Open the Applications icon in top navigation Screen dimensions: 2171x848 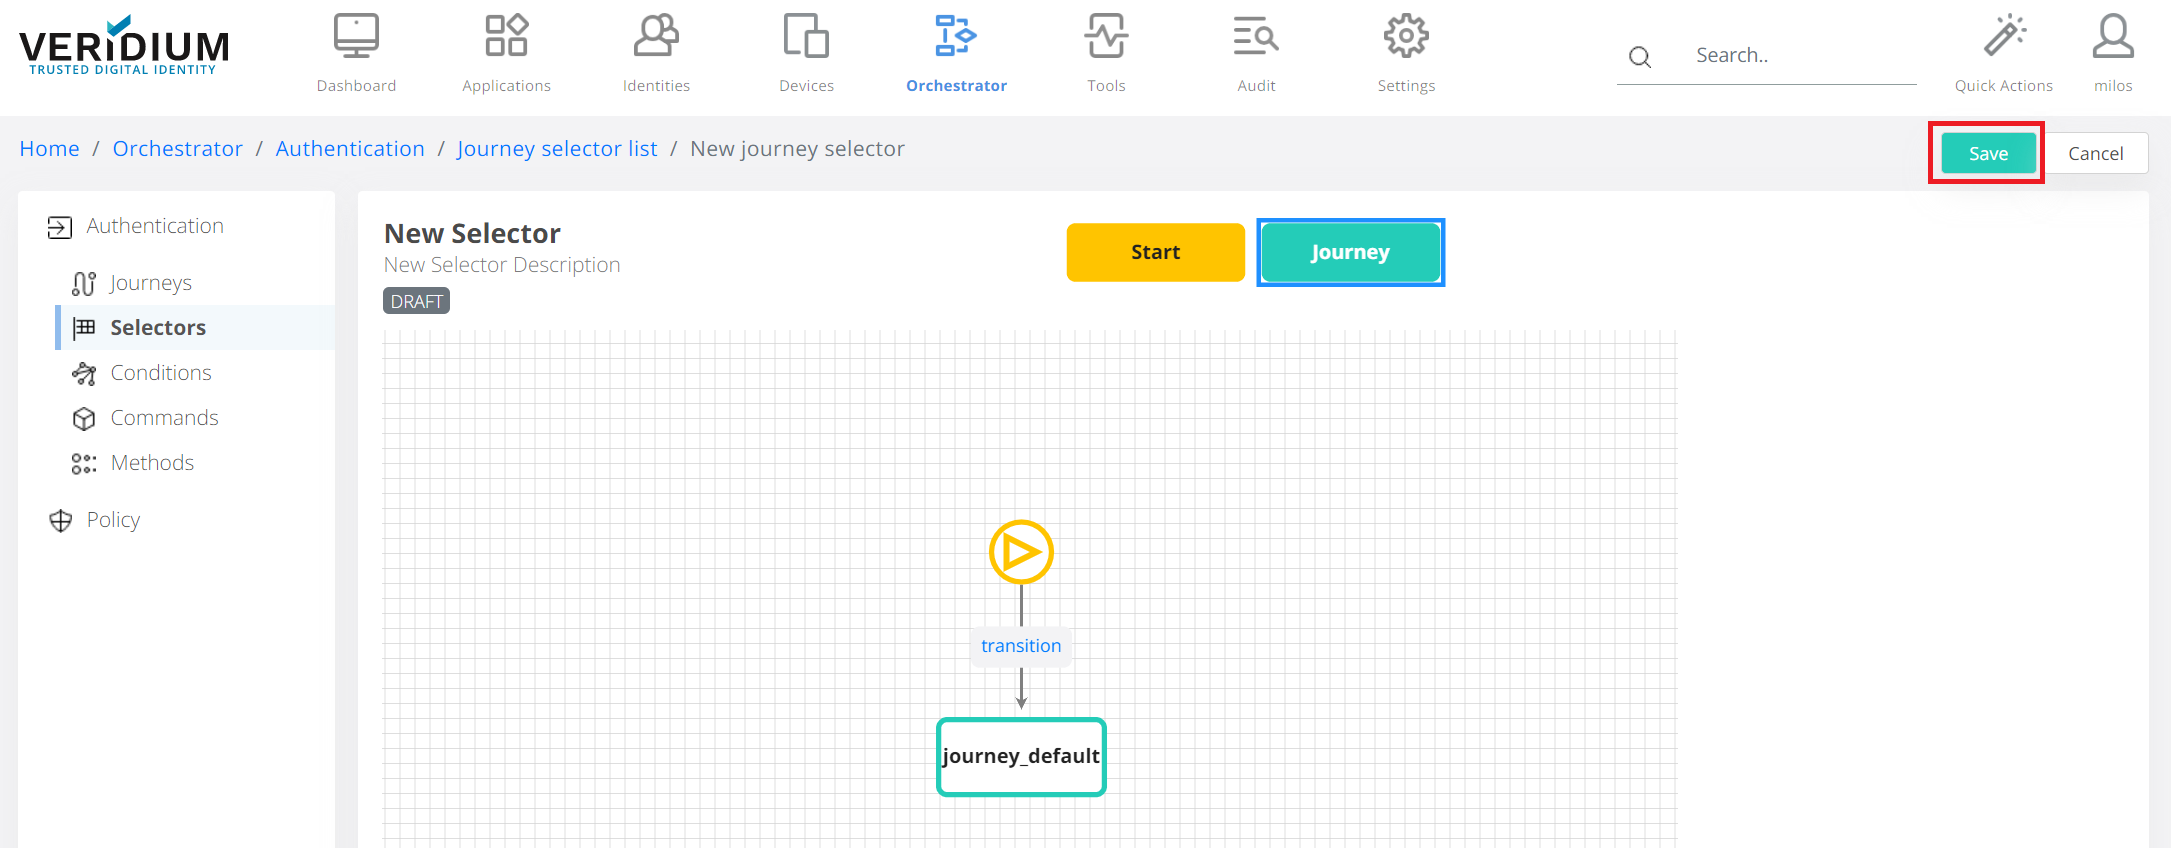[x=506, y=37]
